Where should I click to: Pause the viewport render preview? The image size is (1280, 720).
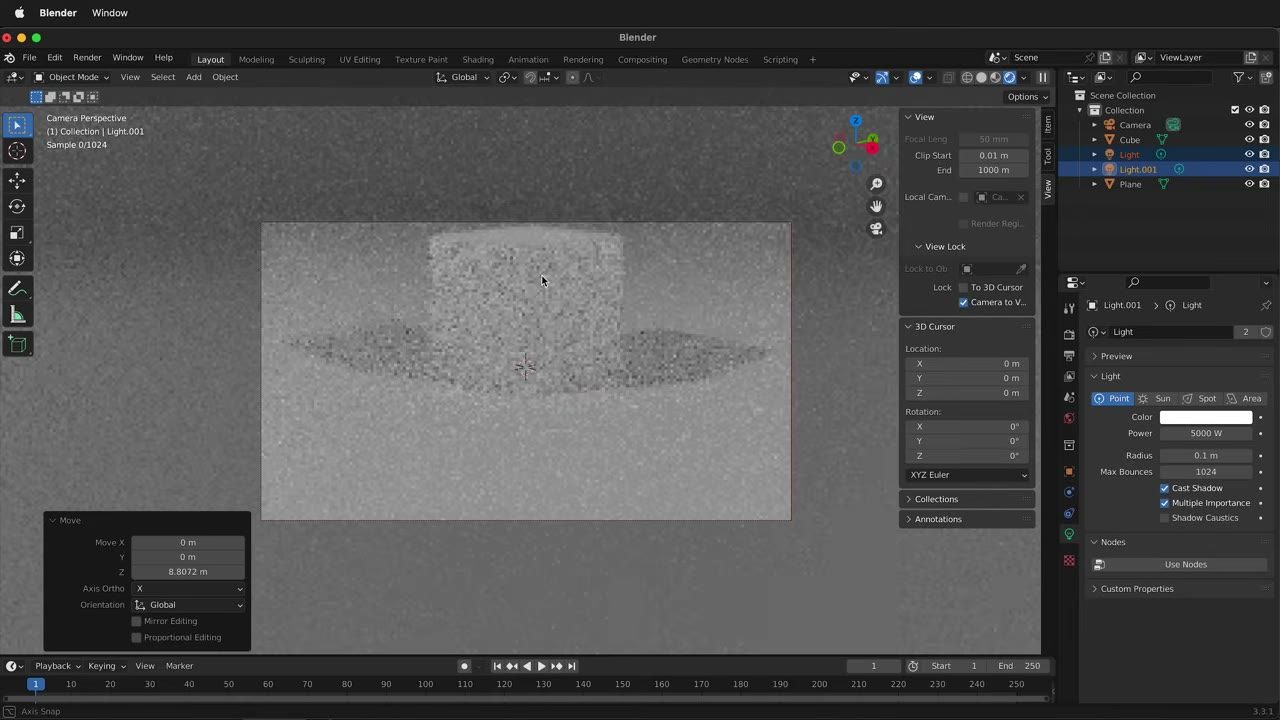point(1042,77)
